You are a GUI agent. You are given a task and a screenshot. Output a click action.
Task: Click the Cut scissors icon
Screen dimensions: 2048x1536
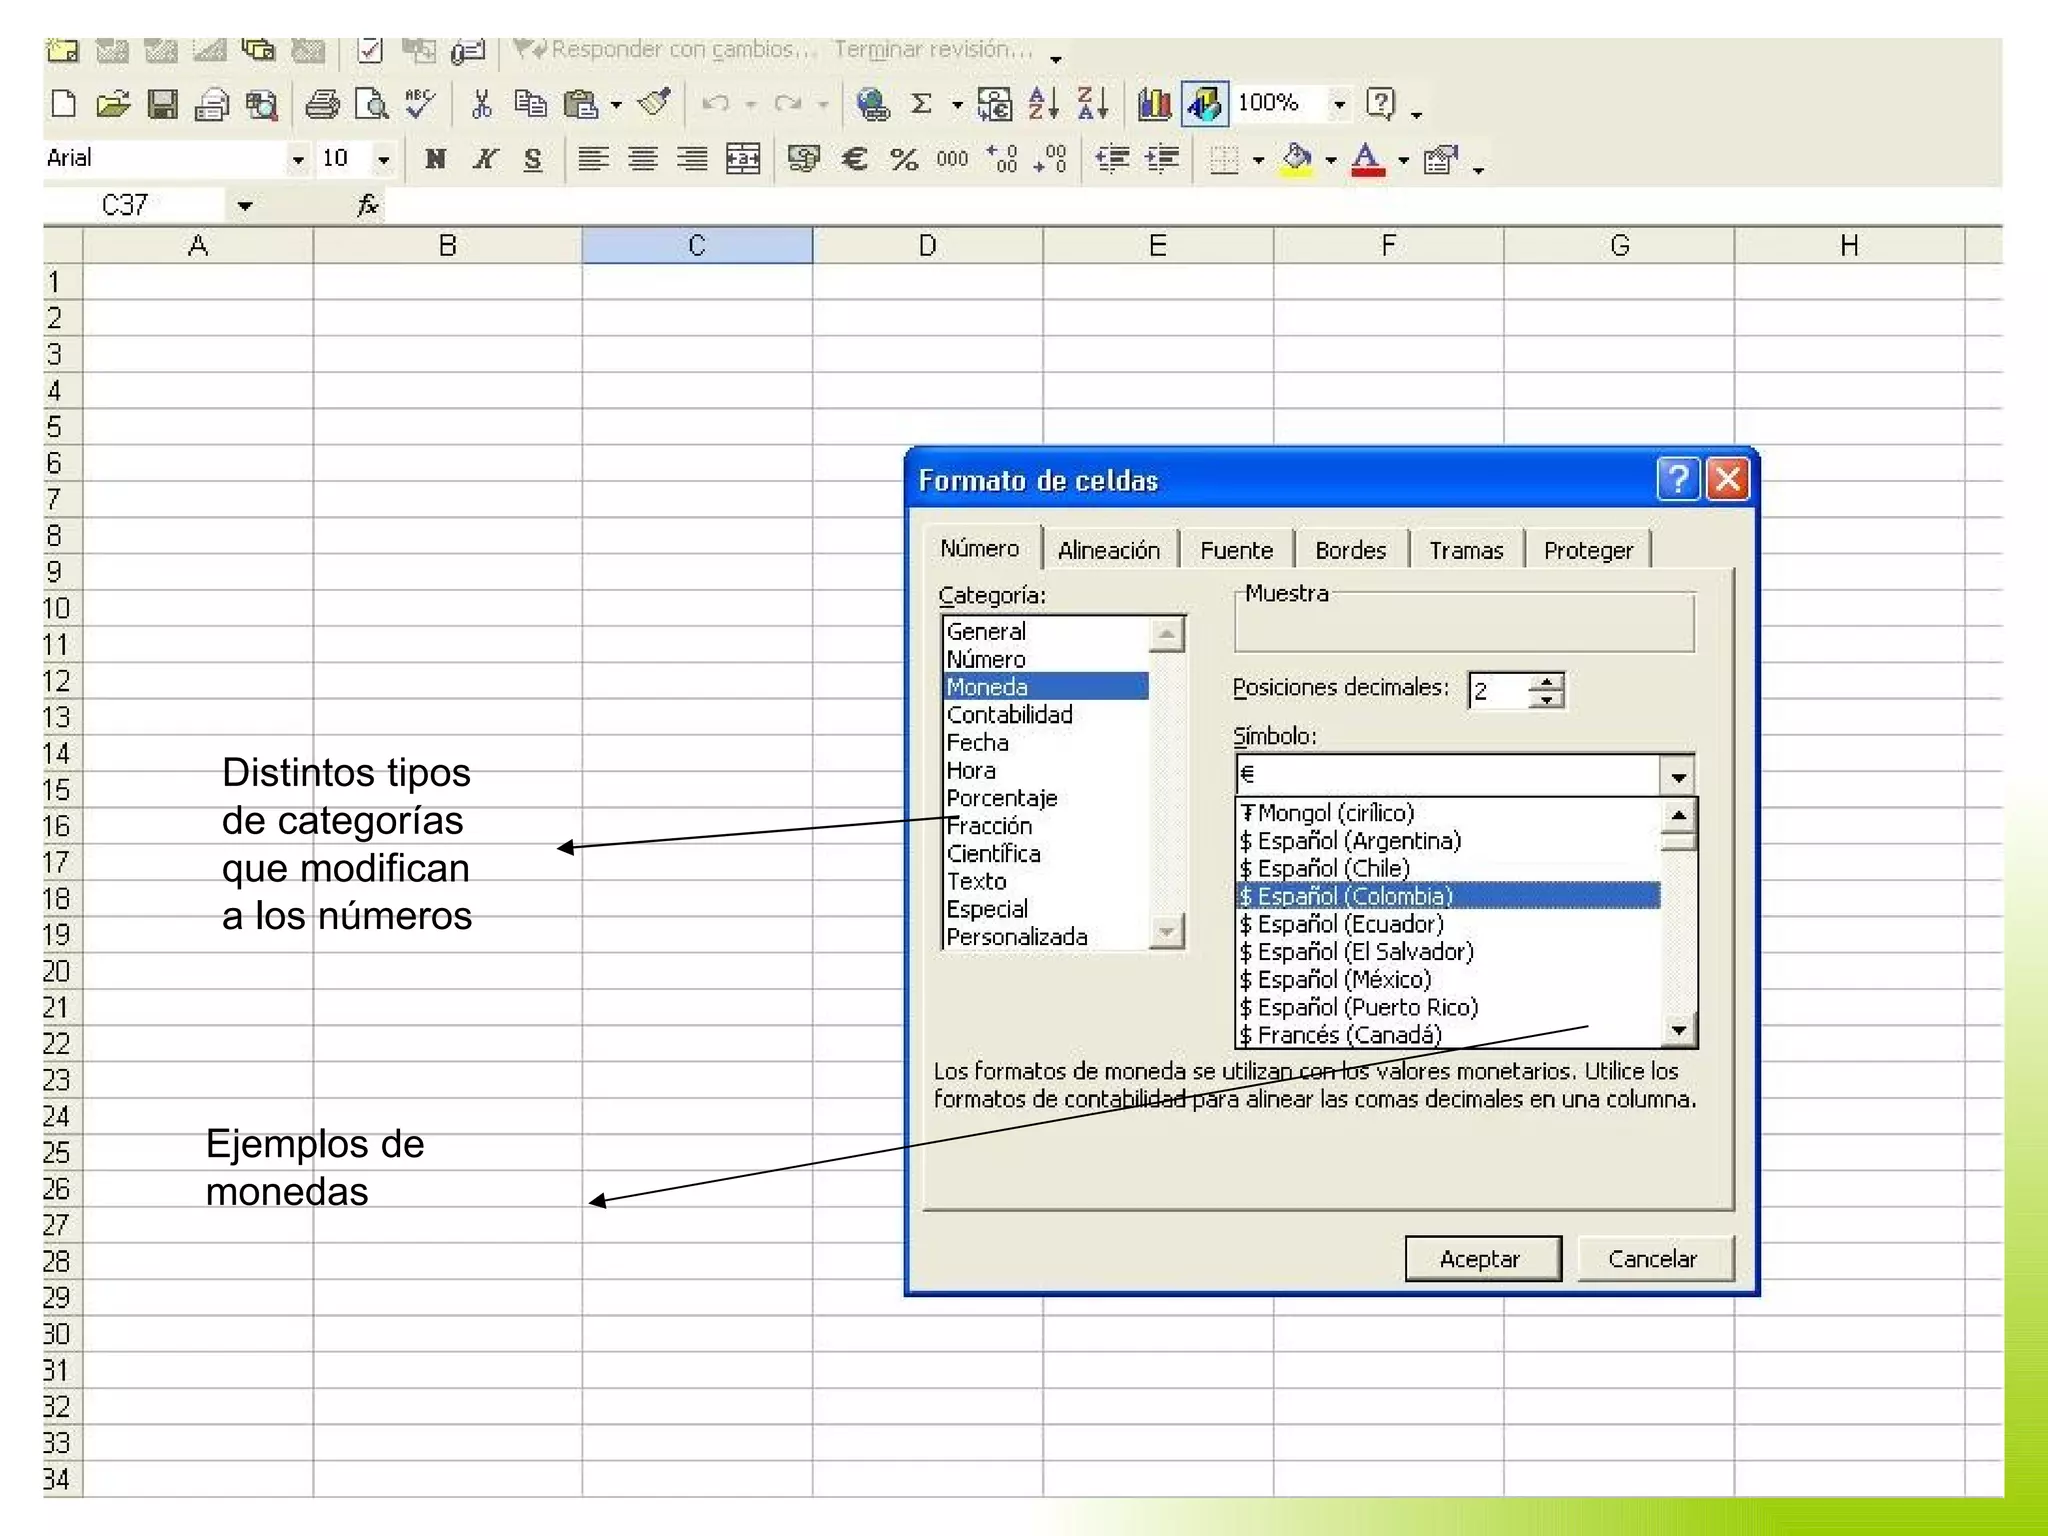tap(482, 104)
